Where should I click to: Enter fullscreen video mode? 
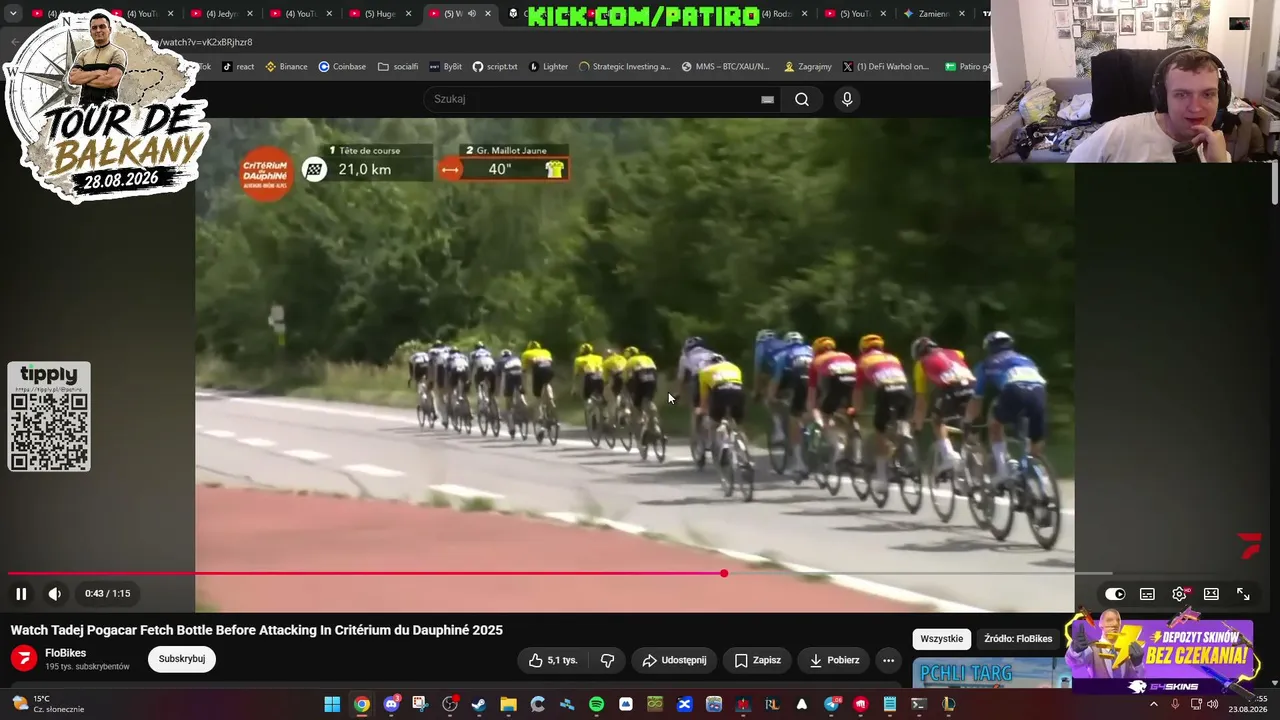[x=1243, y=594]
